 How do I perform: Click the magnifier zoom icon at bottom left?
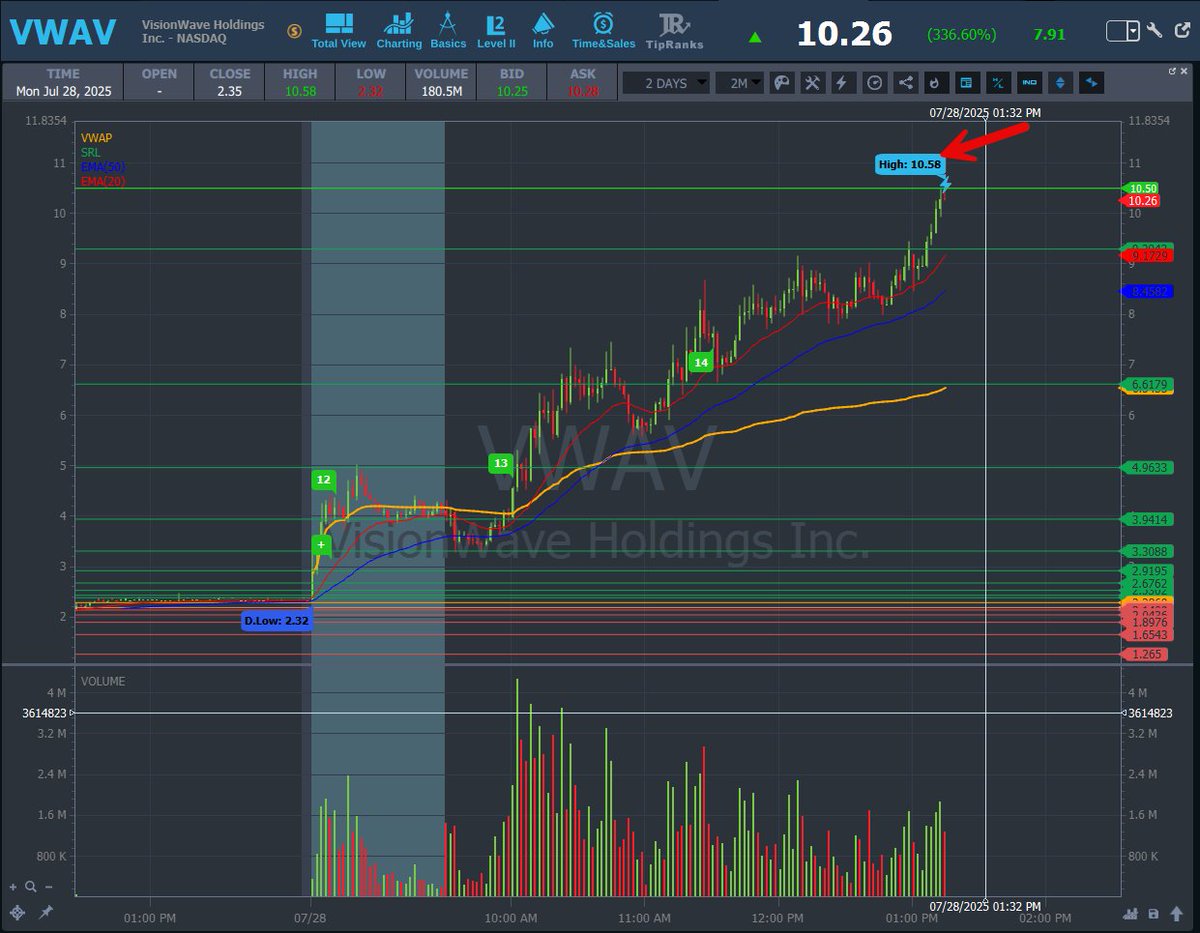pyautogui.click(x=32, y=886)
